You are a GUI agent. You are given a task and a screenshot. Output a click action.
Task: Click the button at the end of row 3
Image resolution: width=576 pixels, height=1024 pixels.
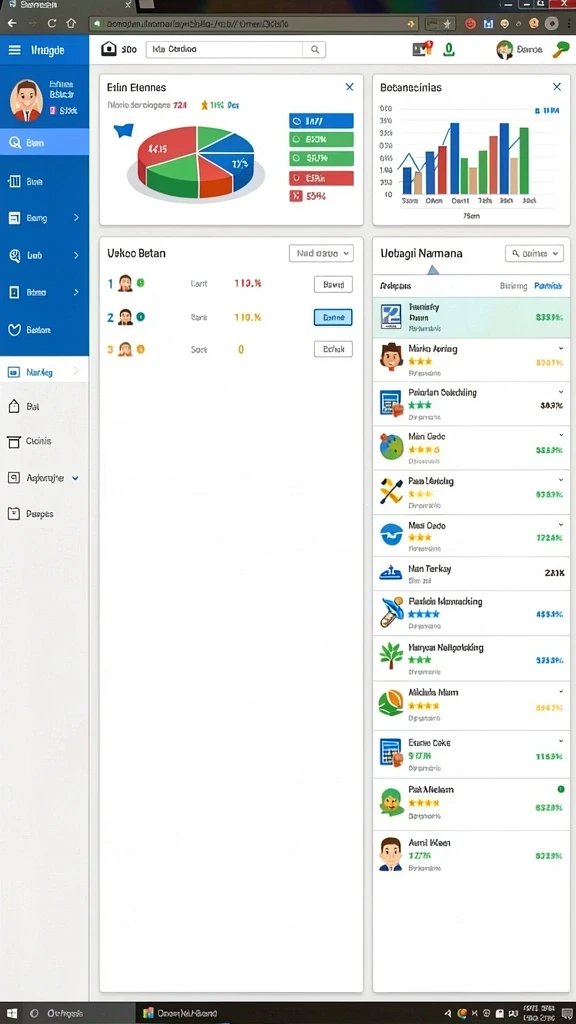point(333,349)
